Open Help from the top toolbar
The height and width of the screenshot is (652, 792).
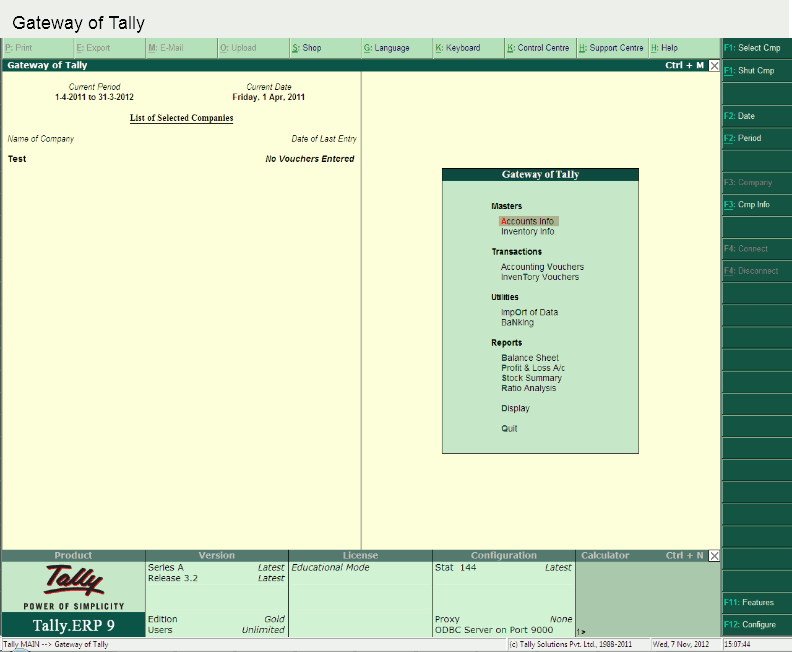(684, 48)
